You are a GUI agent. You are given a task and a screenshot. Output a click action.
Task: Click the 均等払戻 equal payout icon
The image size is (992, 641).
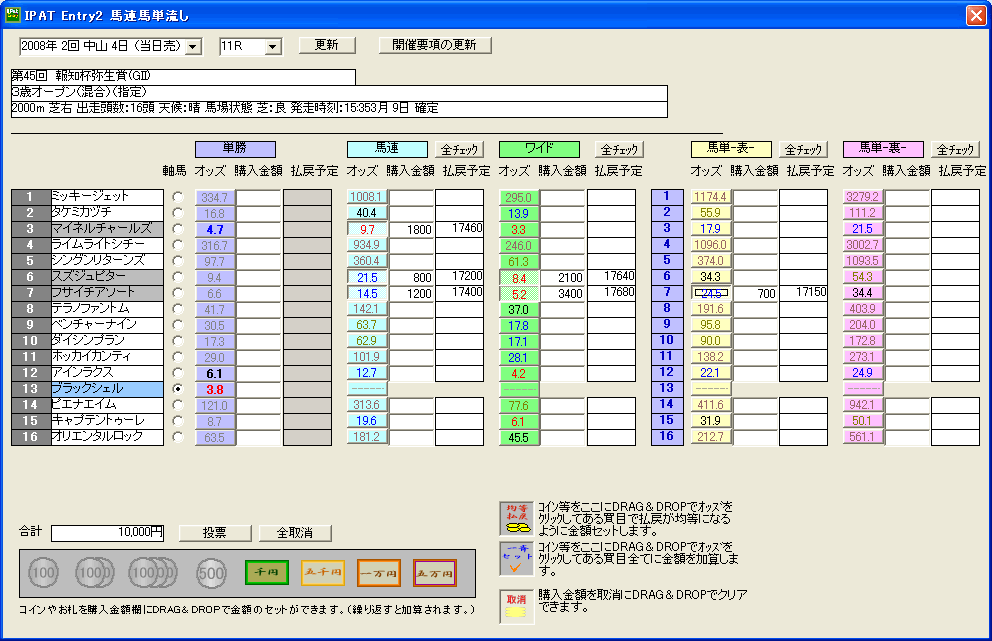517,518
